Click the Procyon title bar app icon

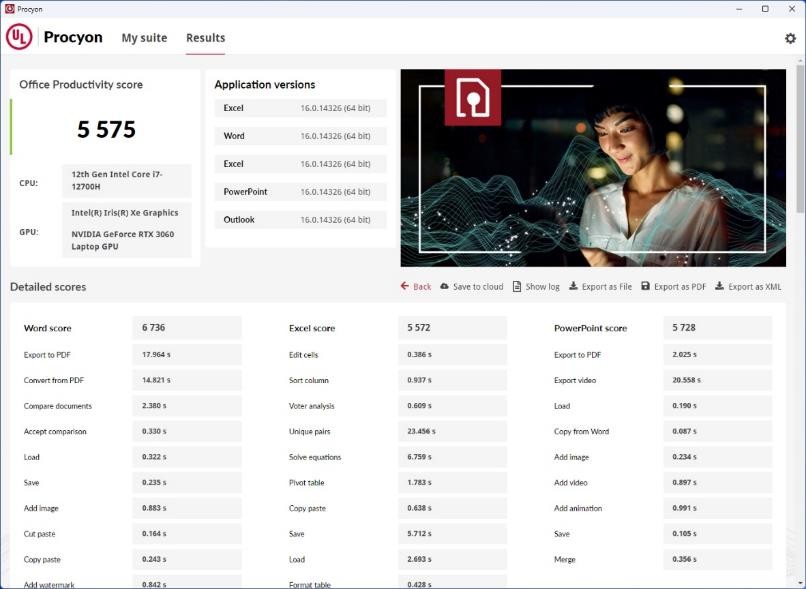point(9,9)
